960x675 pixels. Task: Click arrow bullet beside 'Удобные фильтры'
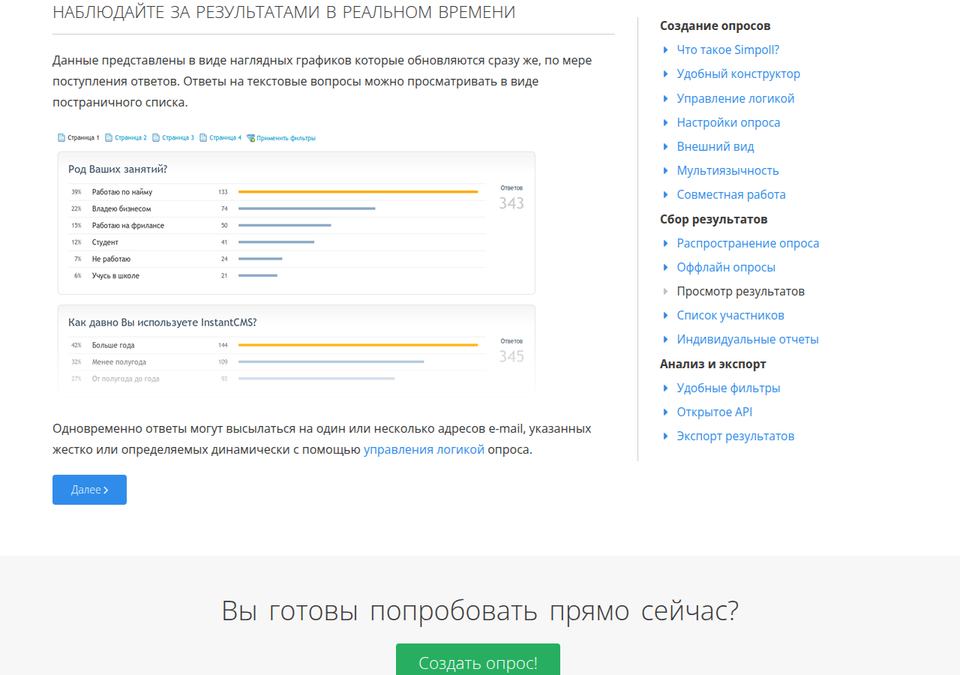666,388
